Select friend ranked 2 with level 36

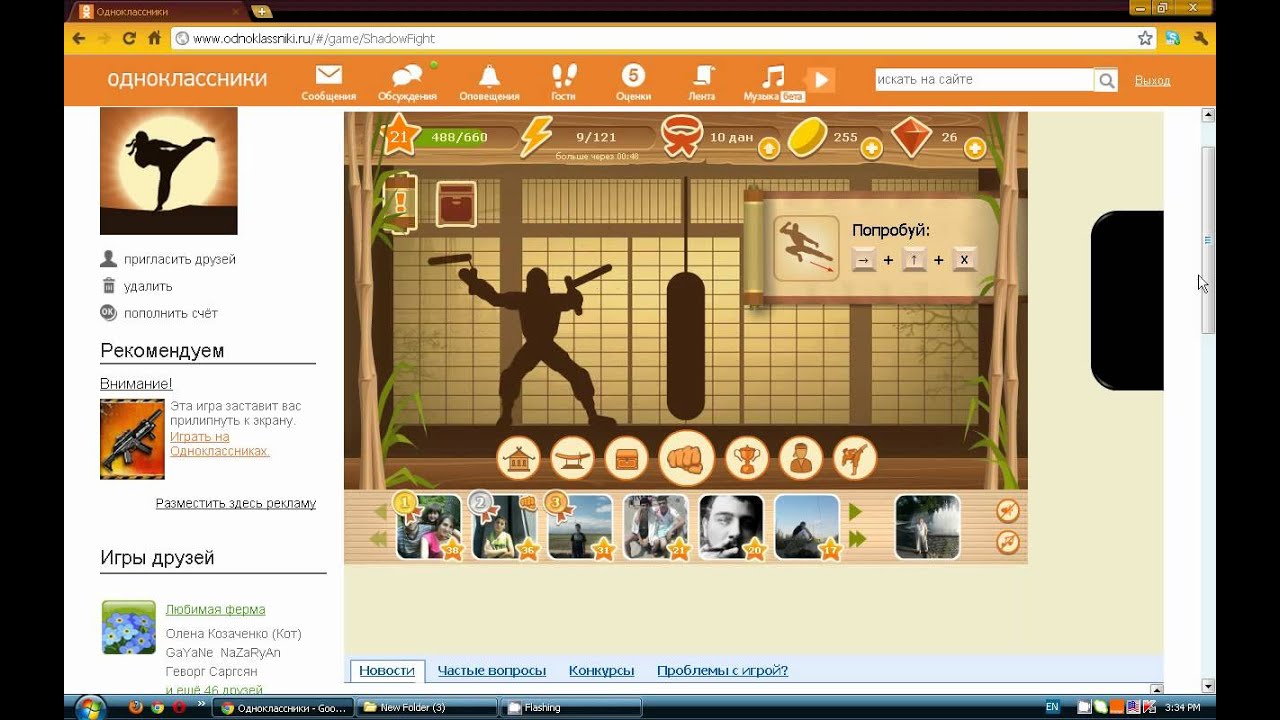505,527
